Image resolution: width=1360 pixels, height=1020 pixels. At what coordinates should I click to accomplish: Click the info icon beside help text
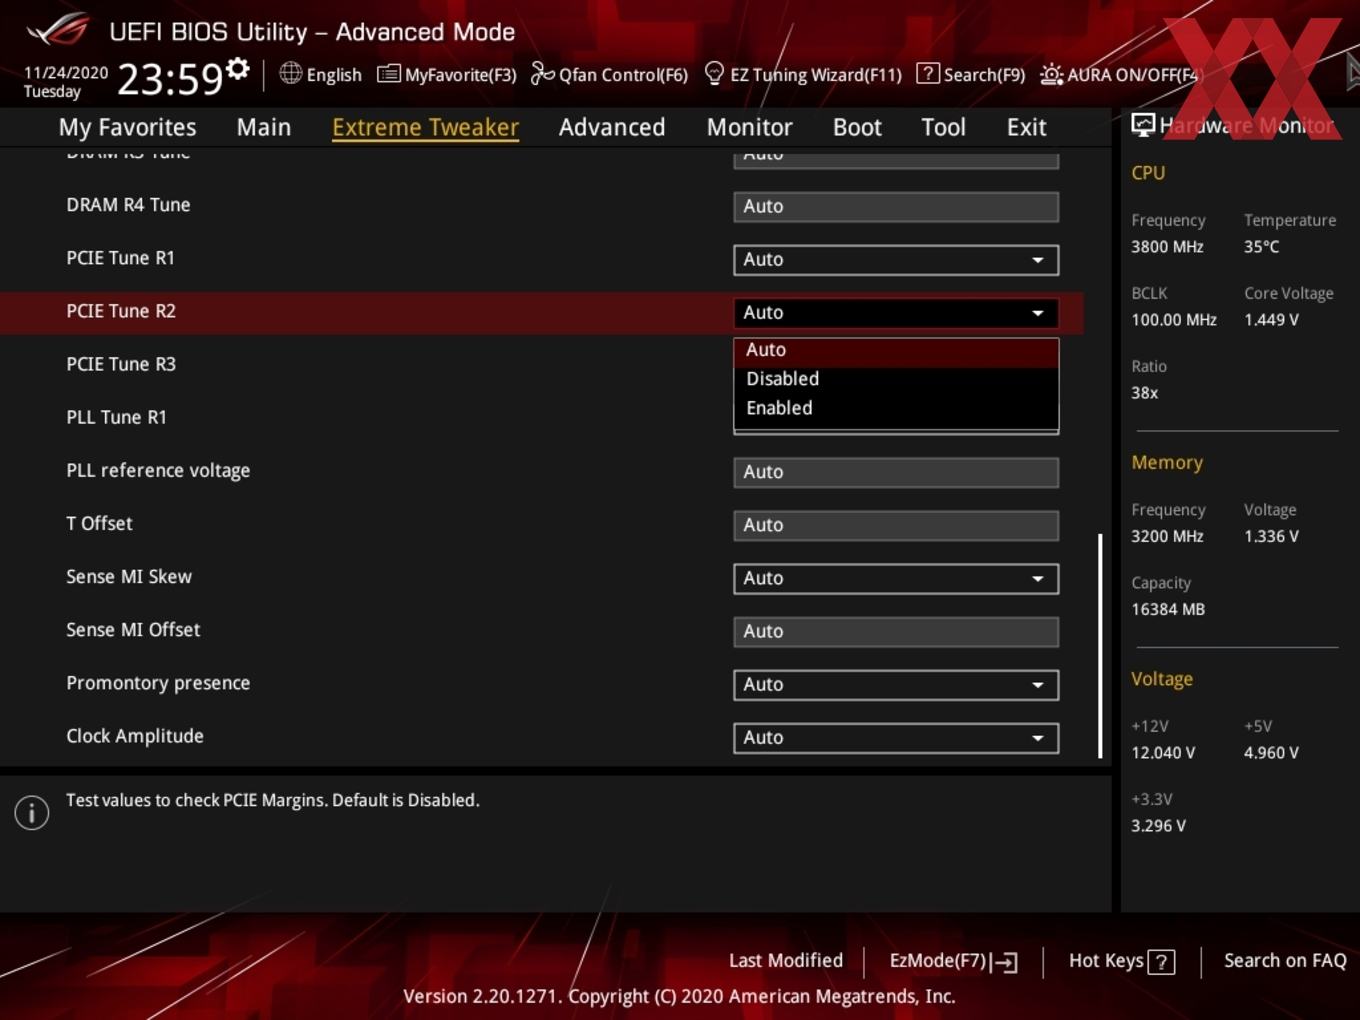coord(32,812)
